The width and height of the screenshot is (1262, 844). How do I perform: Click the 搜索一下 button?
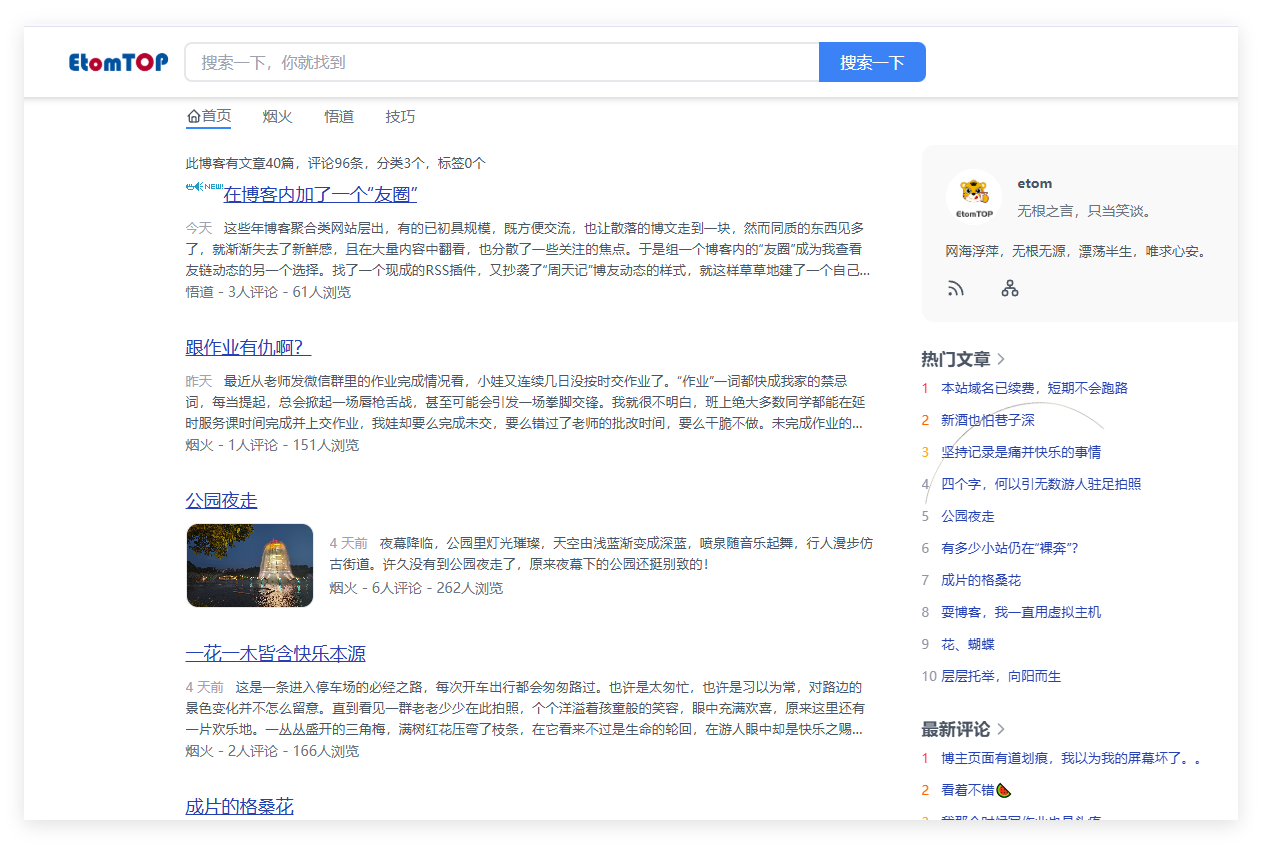tap(872, 62)
